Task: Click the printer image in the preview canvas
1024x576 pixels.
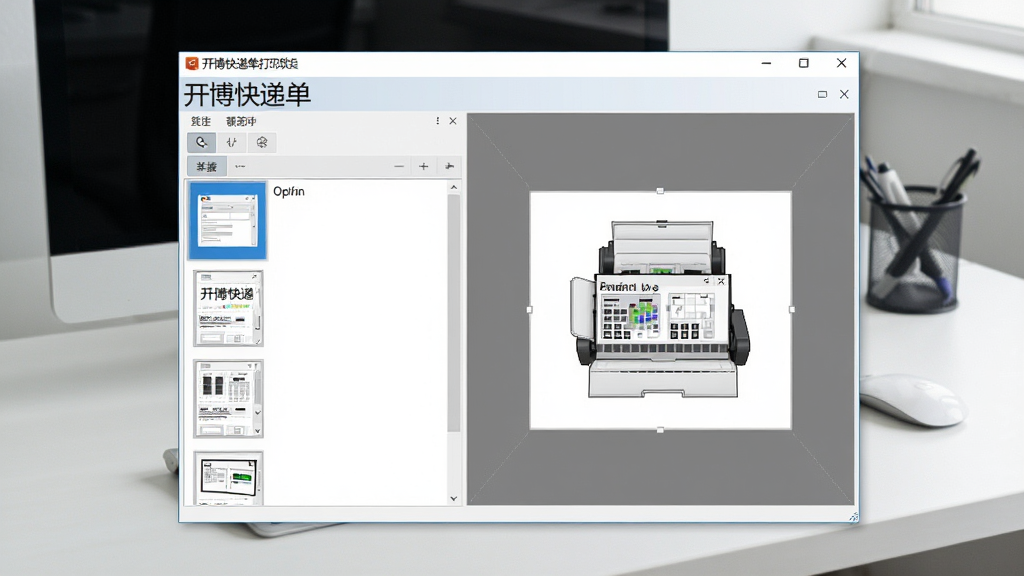Action: [660, 309]
